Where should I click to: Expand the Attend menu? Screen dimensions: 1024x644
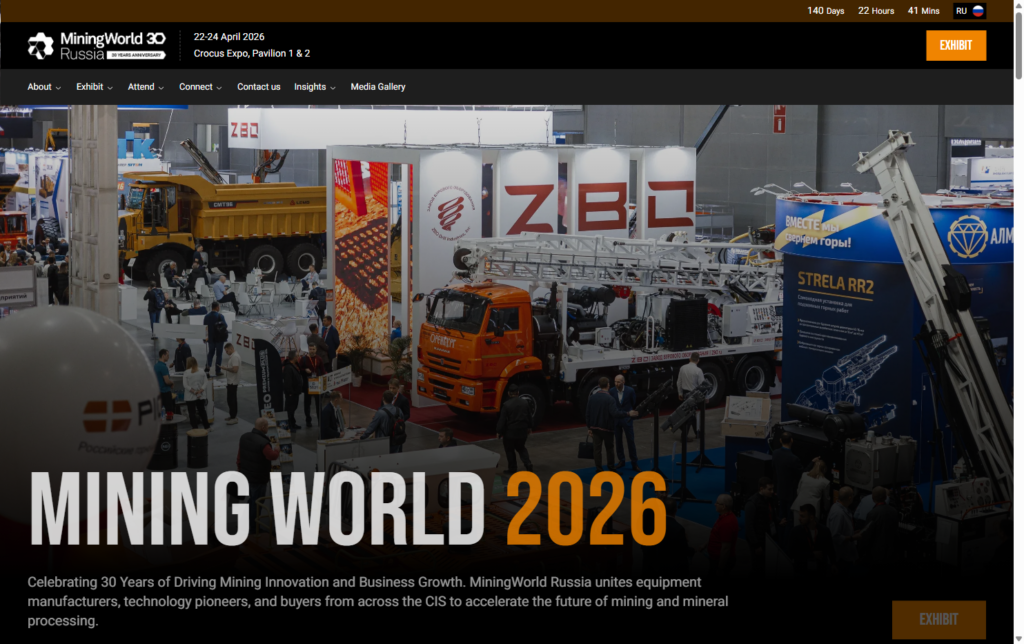(x=146, y=87)
